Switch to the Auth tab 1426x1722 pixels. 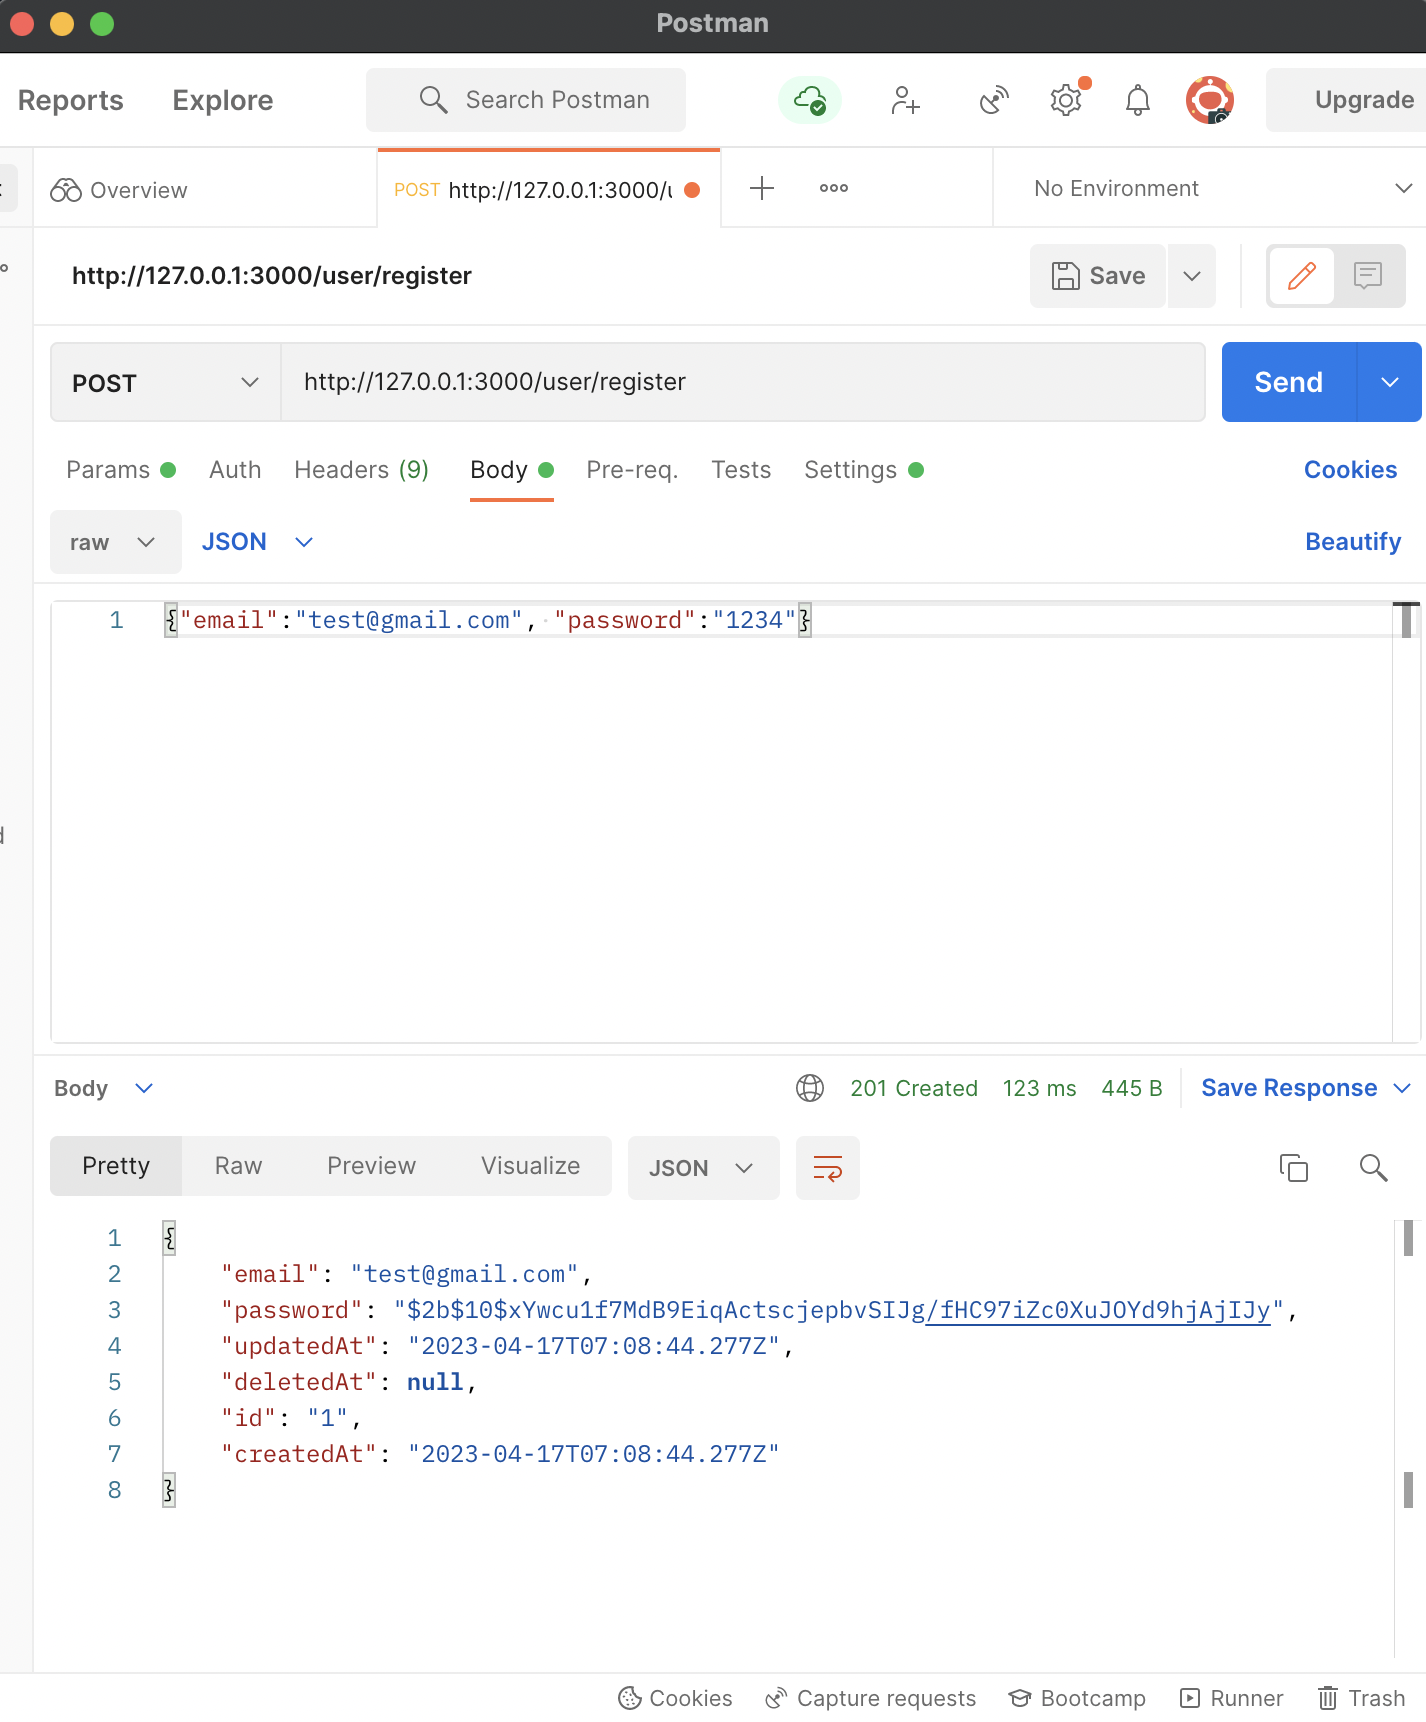click(235, 470)
